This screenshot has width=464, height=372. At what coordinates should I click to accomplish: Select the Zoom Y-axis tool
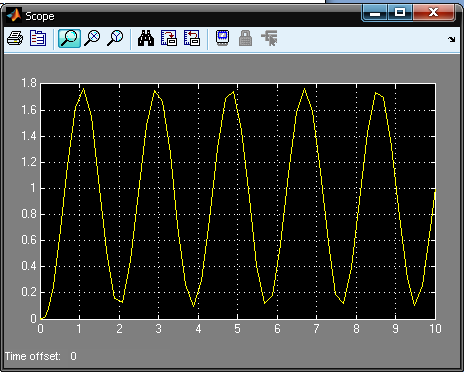(x=115, y=38)
